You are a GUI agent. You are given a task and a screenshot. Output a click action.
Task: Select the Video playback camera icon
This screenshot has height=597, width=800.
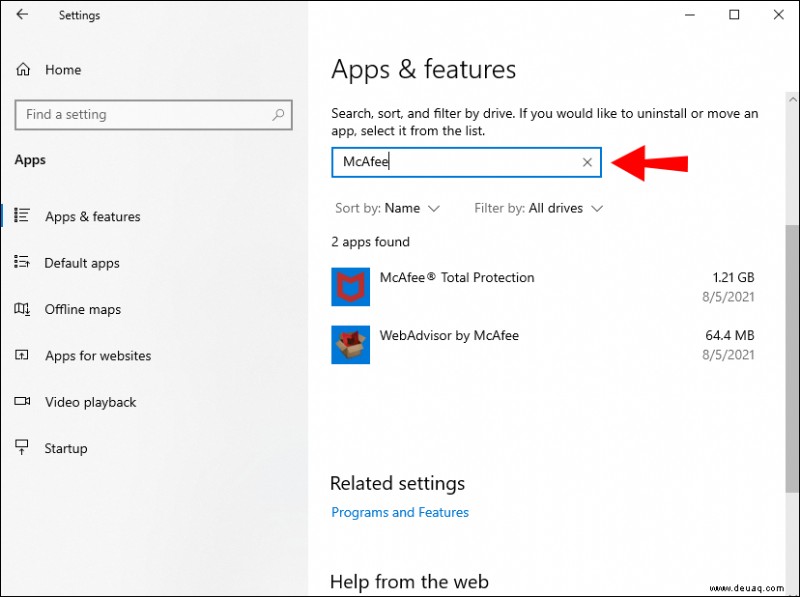(22, 401)
